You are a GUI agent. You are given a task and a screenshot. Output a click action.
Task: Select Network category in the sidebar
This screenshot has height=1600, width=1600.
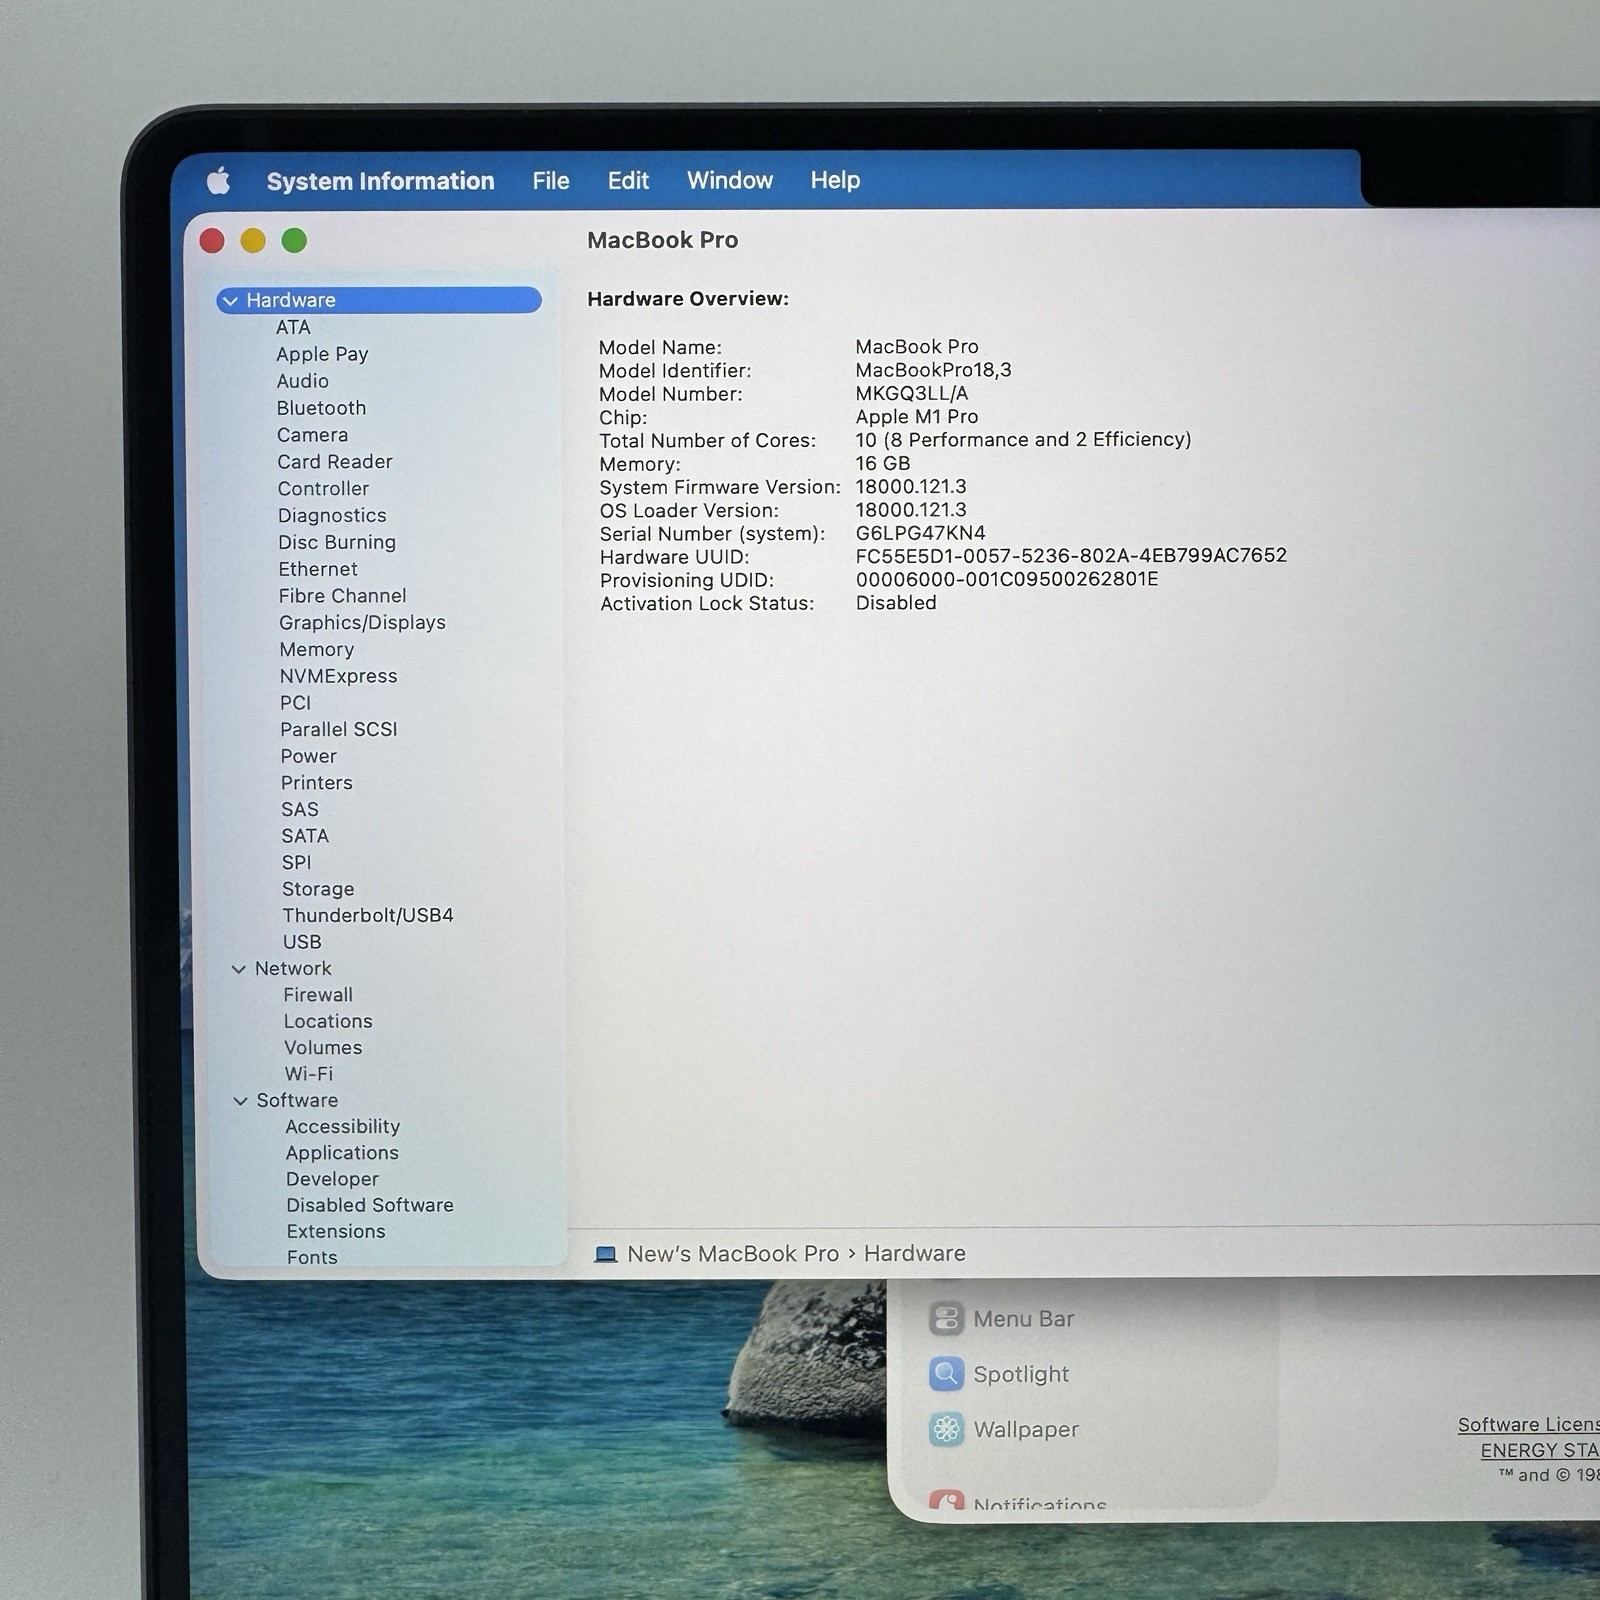click(293, 969)
